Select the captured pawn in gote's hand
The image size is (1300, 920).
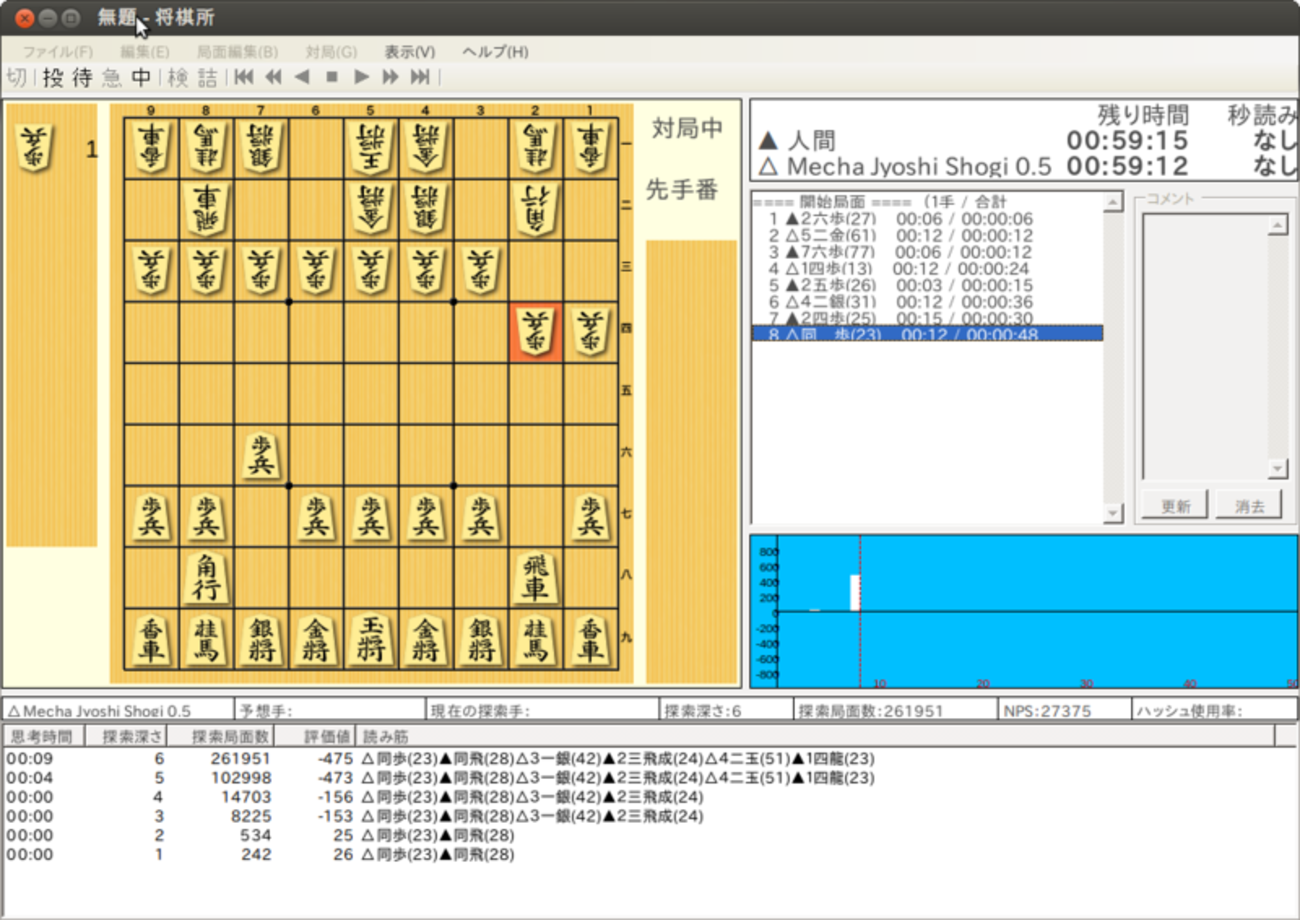[35, 148]
